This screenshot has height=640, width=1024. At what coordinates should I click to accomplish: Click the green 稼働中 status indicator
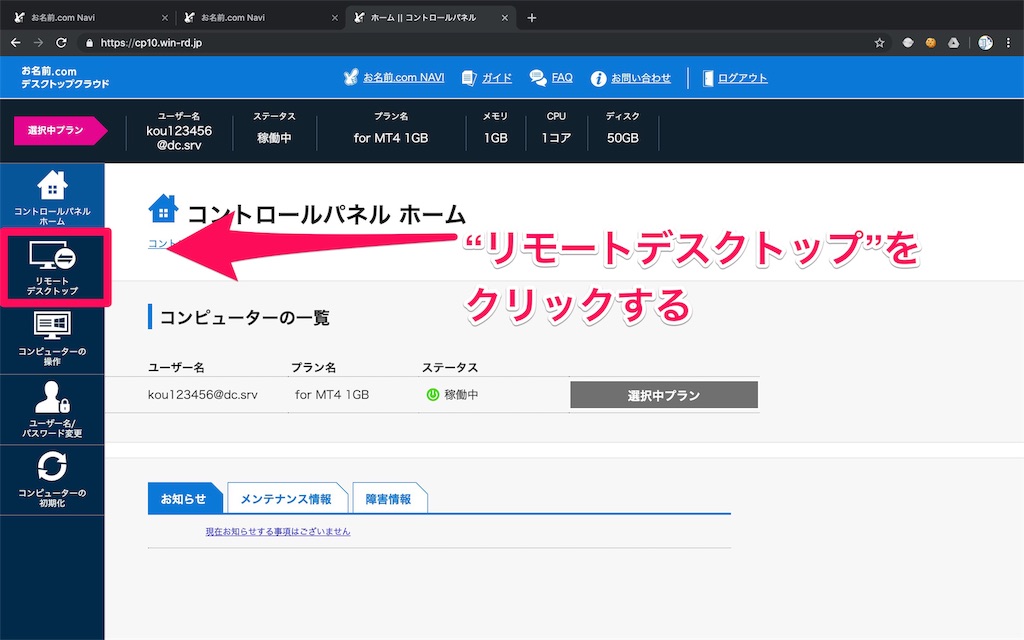point(431,394)
